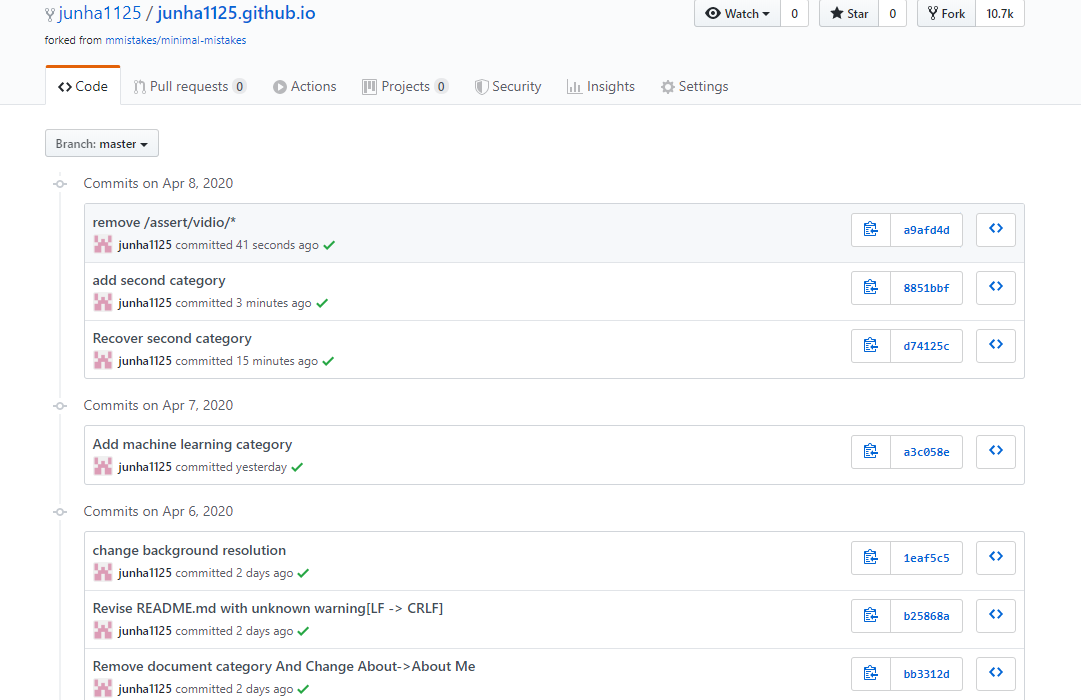View the stargazers count beside Star
Screen dimensions: 1081x700
point(893,13)
